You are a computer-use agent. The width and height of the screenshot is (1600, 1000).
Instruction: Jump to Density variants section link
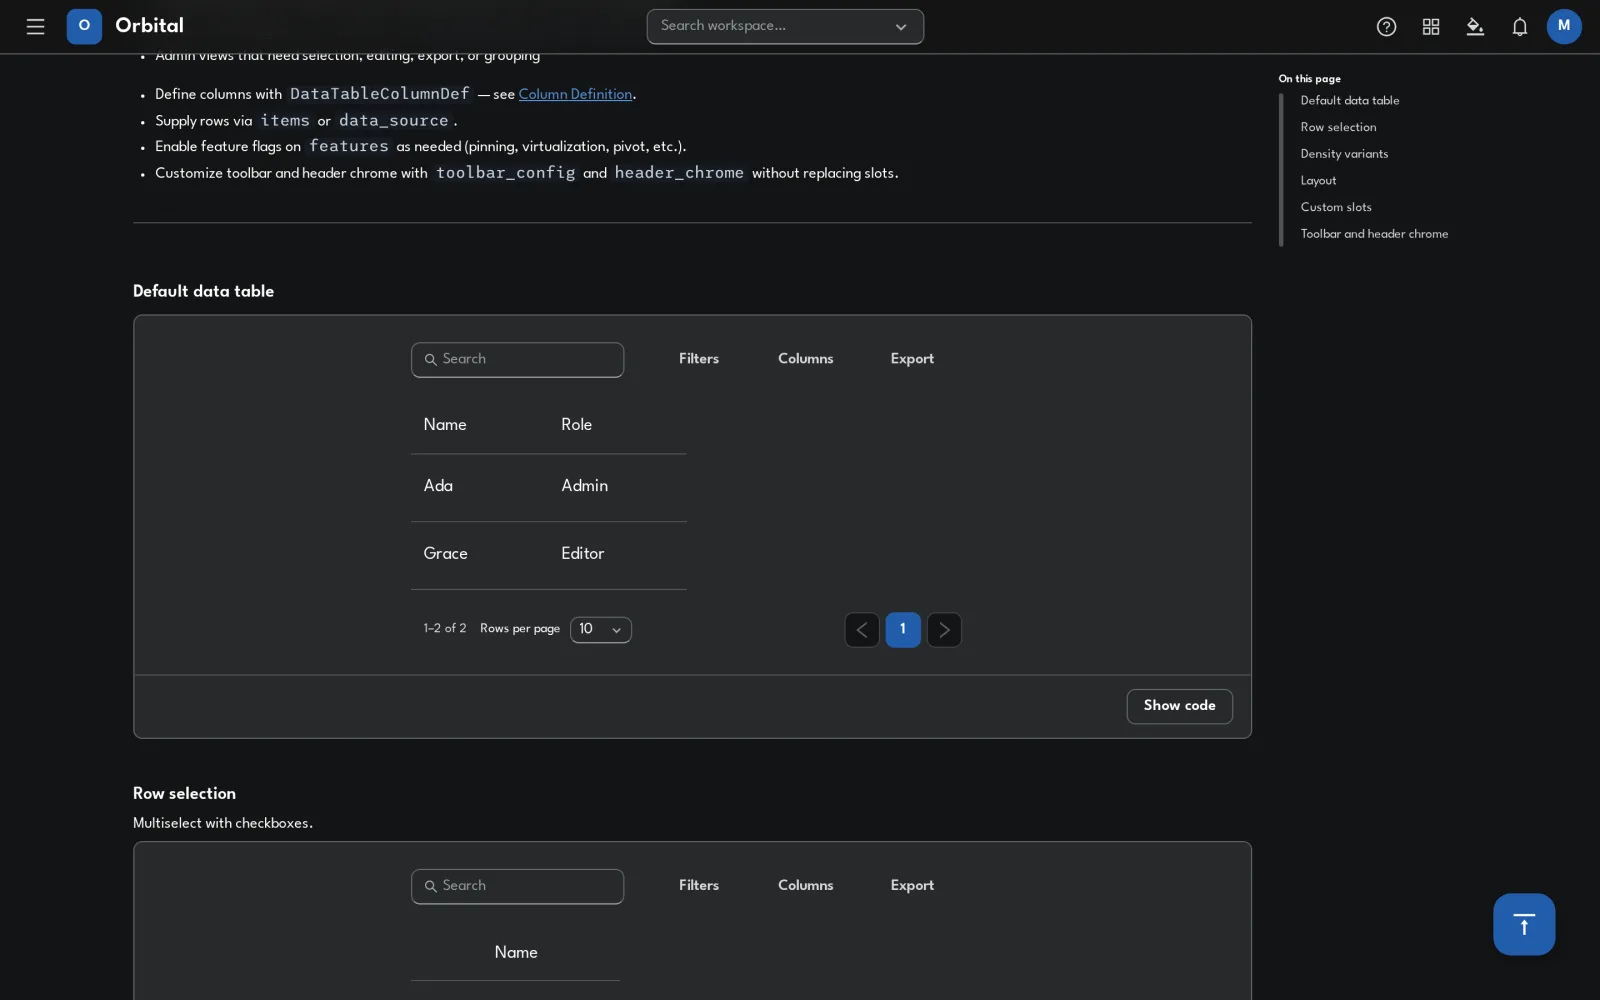tap(1344, 154)
